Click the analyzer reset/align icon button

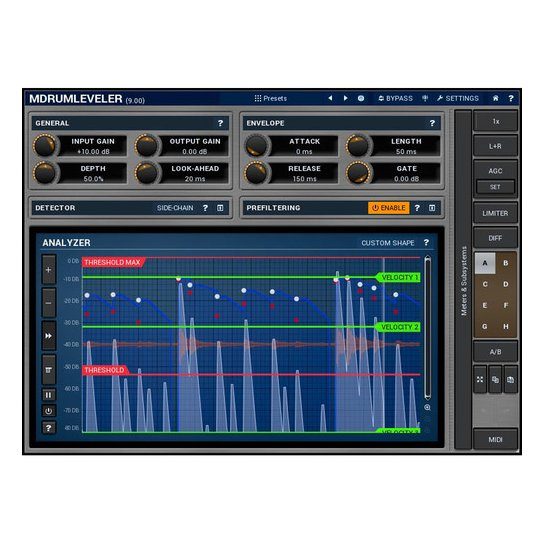[49, 369]
